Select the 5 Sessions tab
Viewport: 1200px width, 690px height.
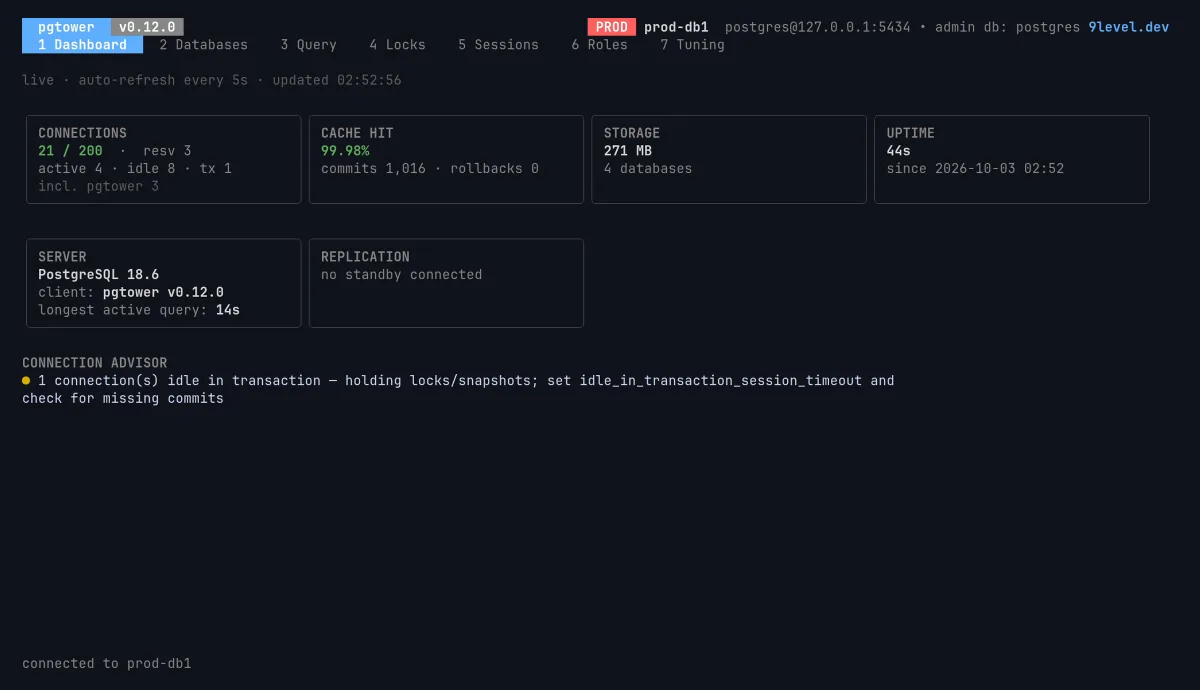[x=498, y=45]
